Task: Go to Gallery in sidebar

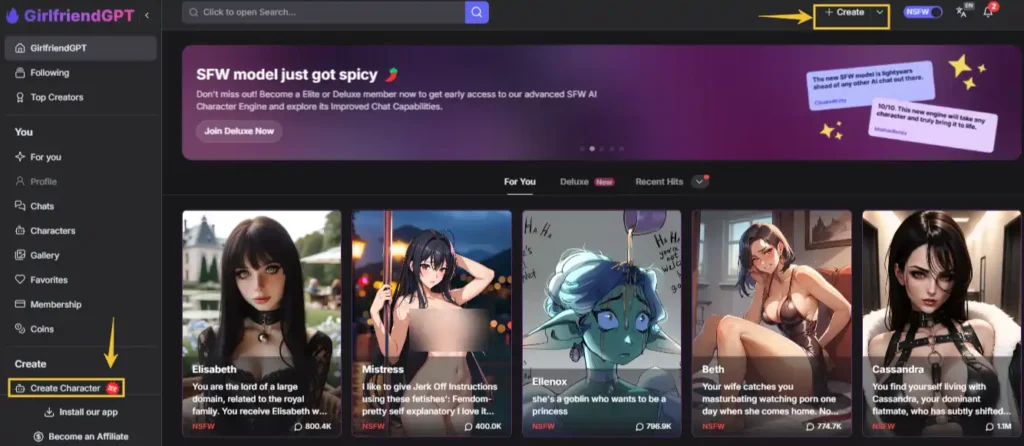Action: (x=44, y=255)
